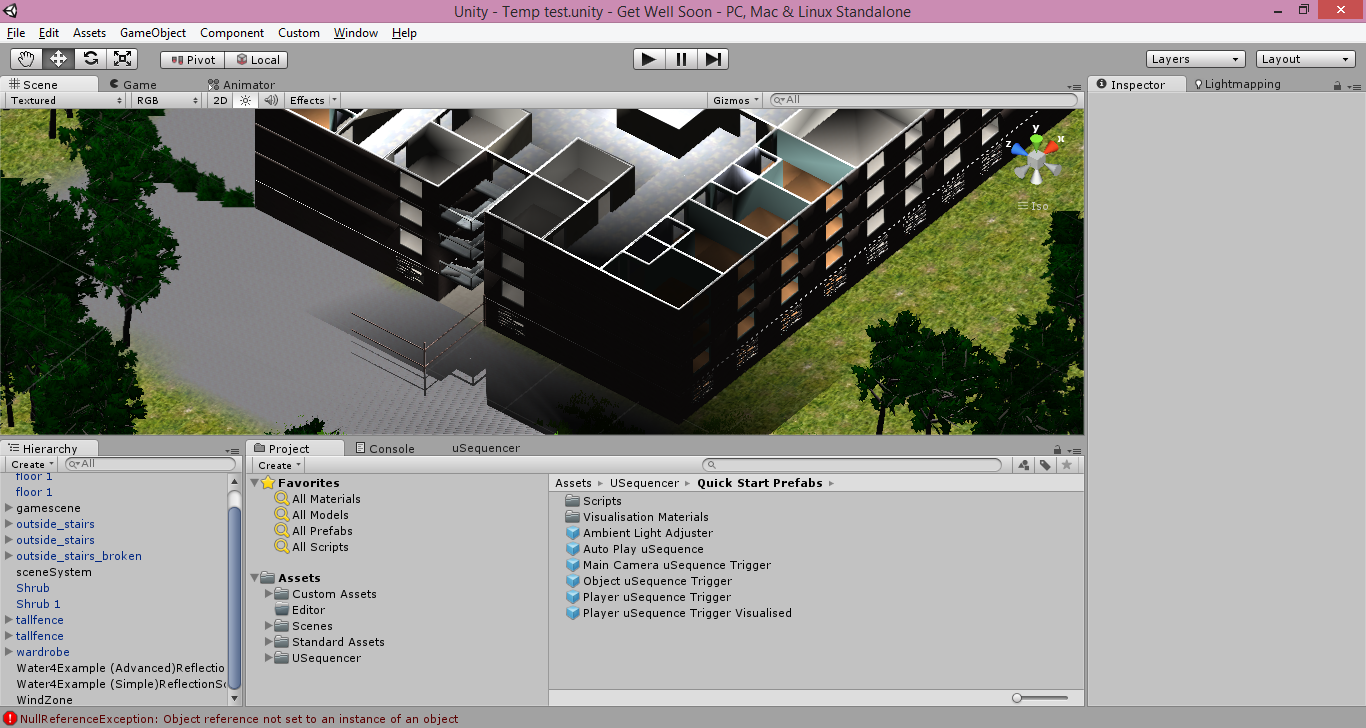Open Project Create dropdown

click(x=278, y=465)
